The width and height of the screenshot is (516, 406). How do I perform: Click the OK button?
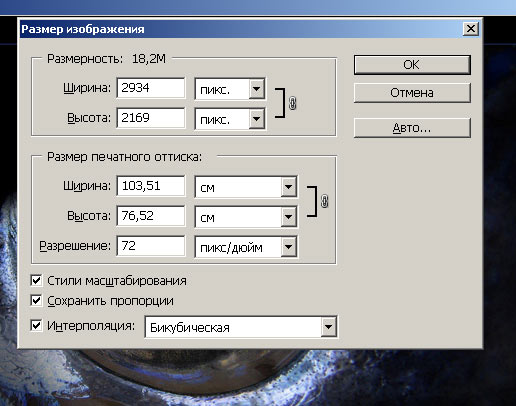click(x=412, y=65)
